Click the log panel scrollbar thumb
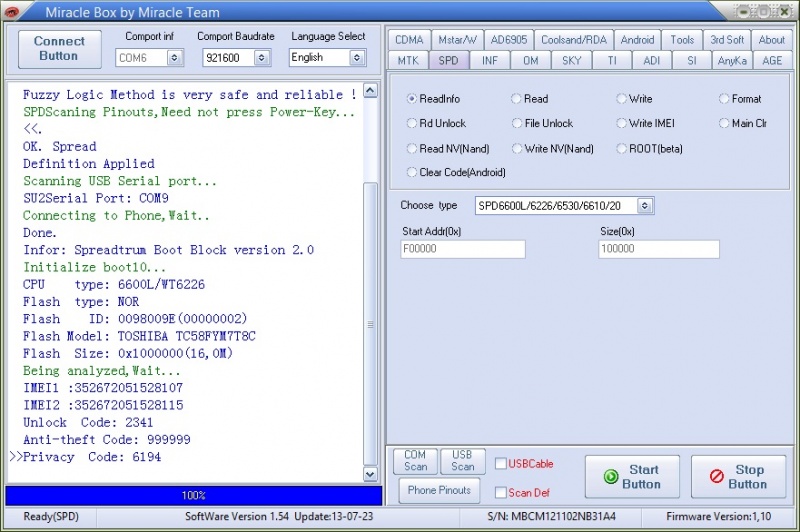Viewport: 800px width, 532px height. (x=370, y=324)
